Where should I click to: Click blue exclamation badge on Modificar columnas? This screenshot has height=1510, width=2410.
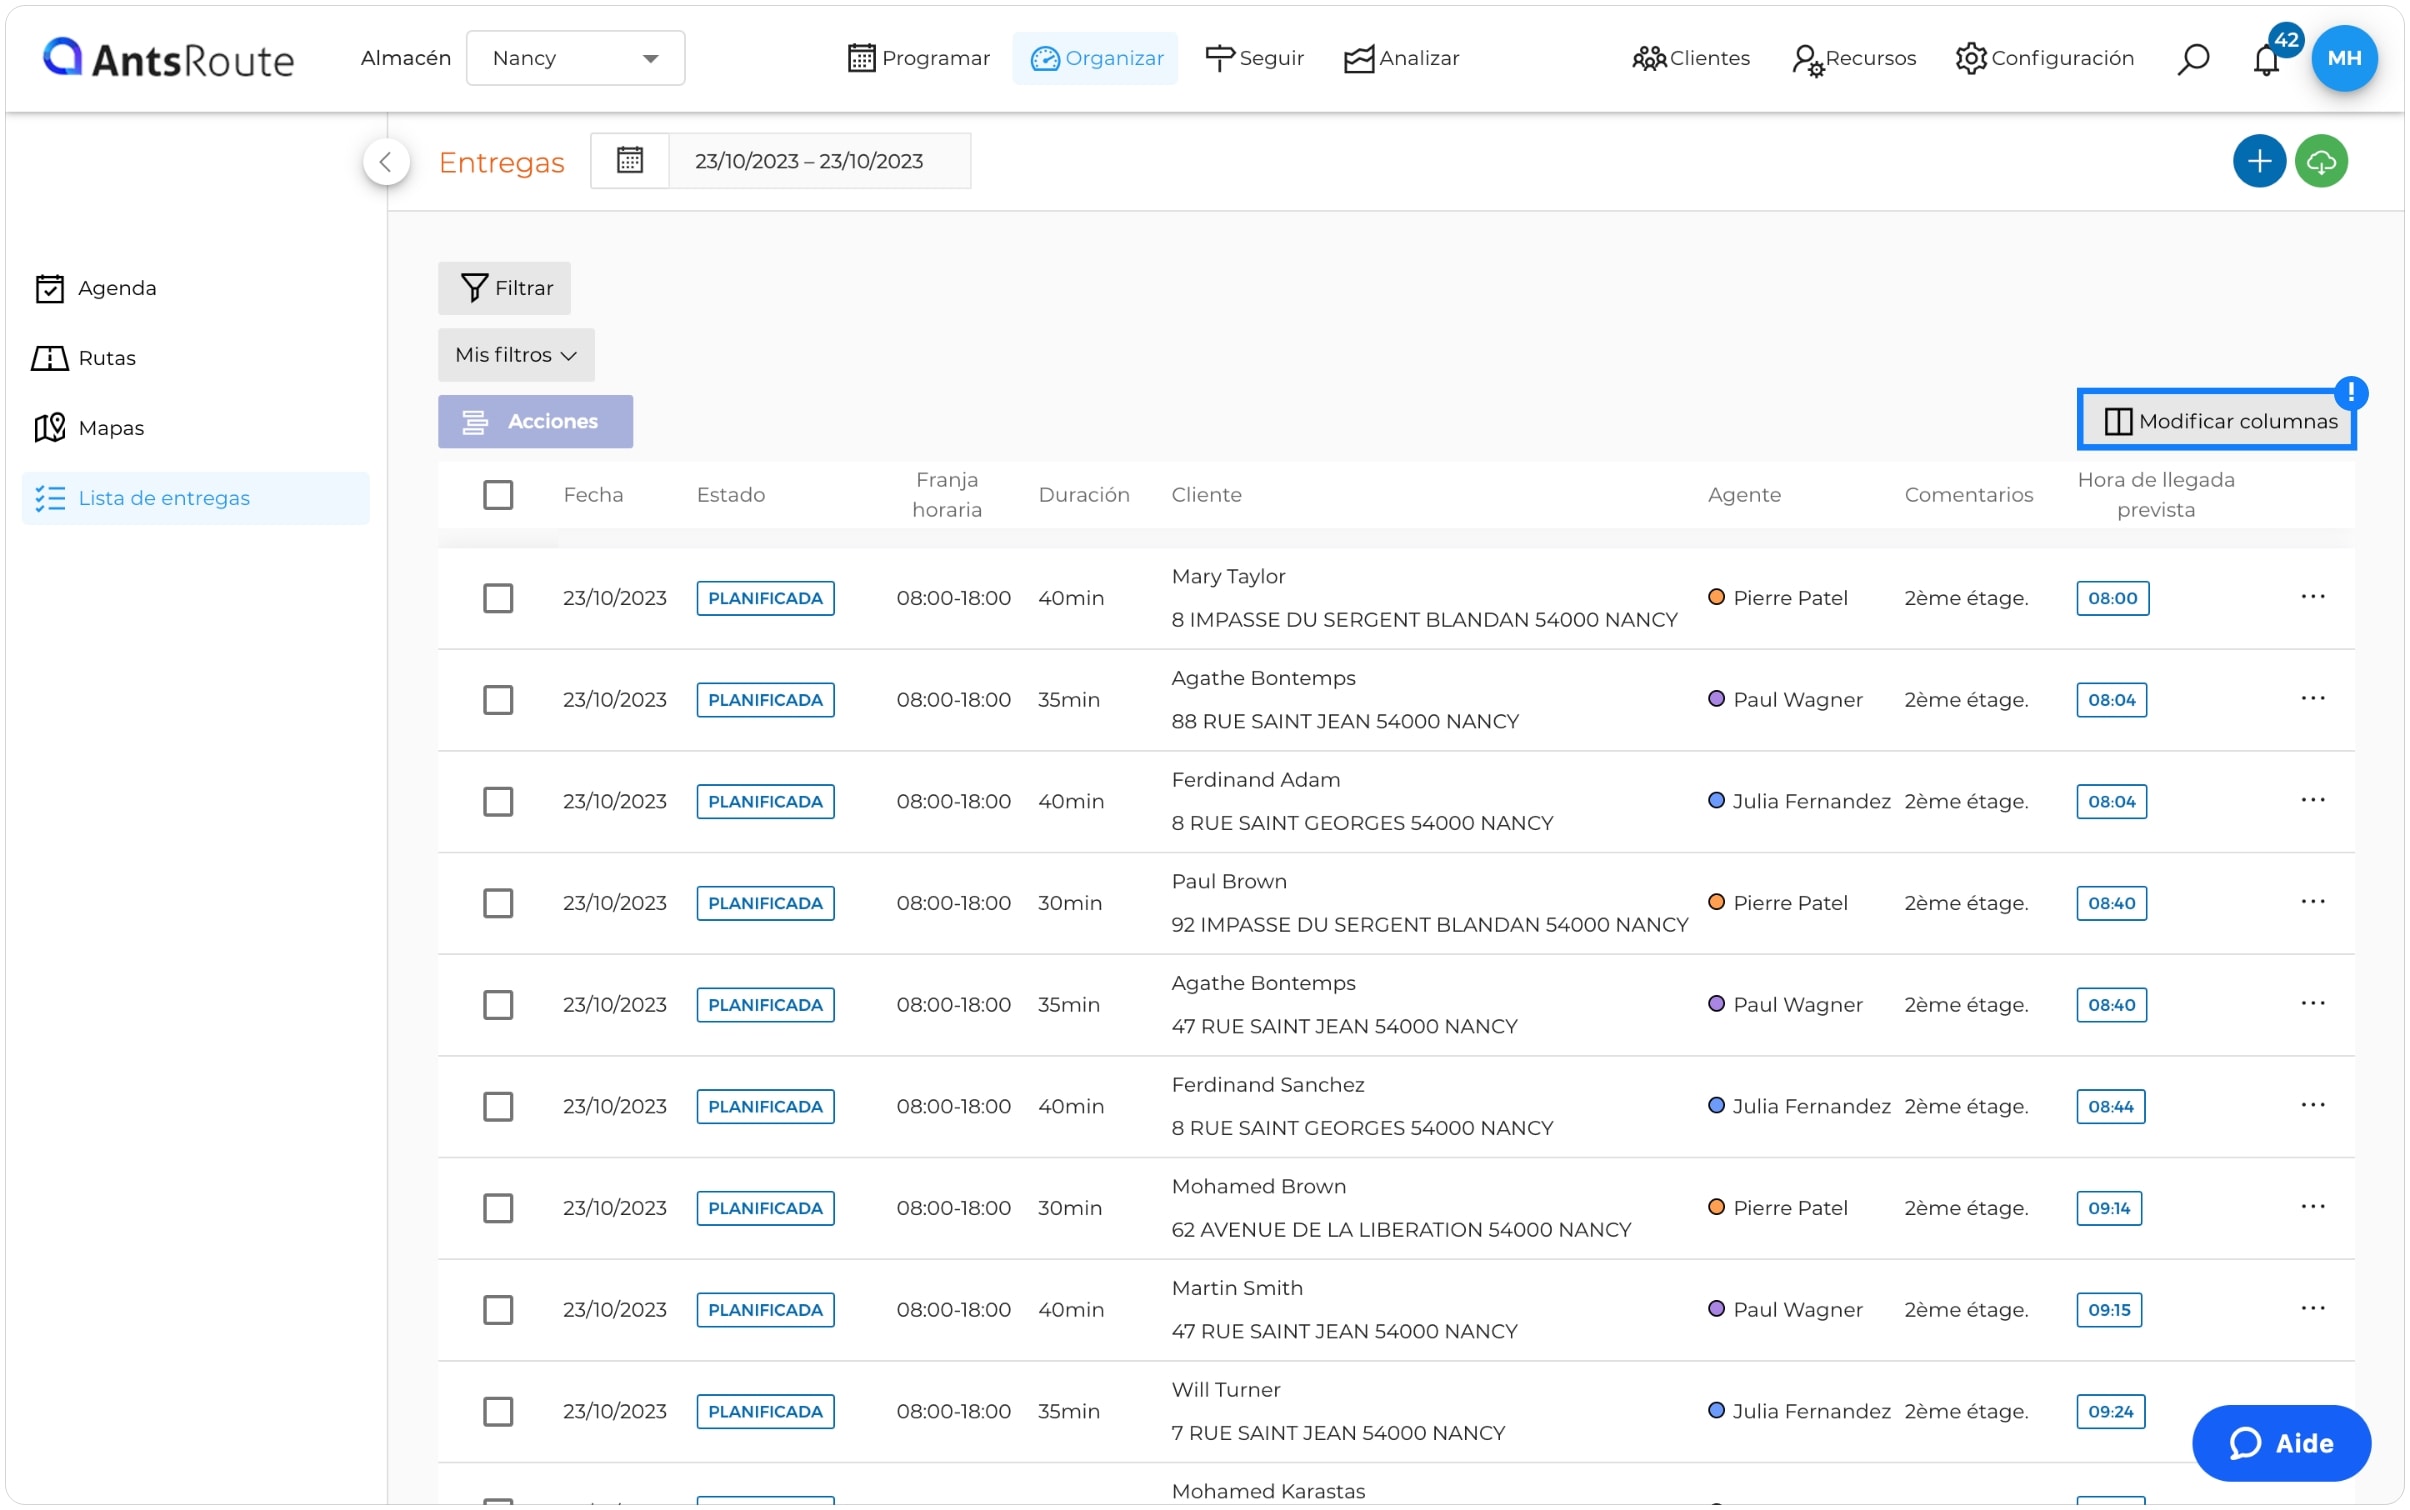pos(2351,392)
